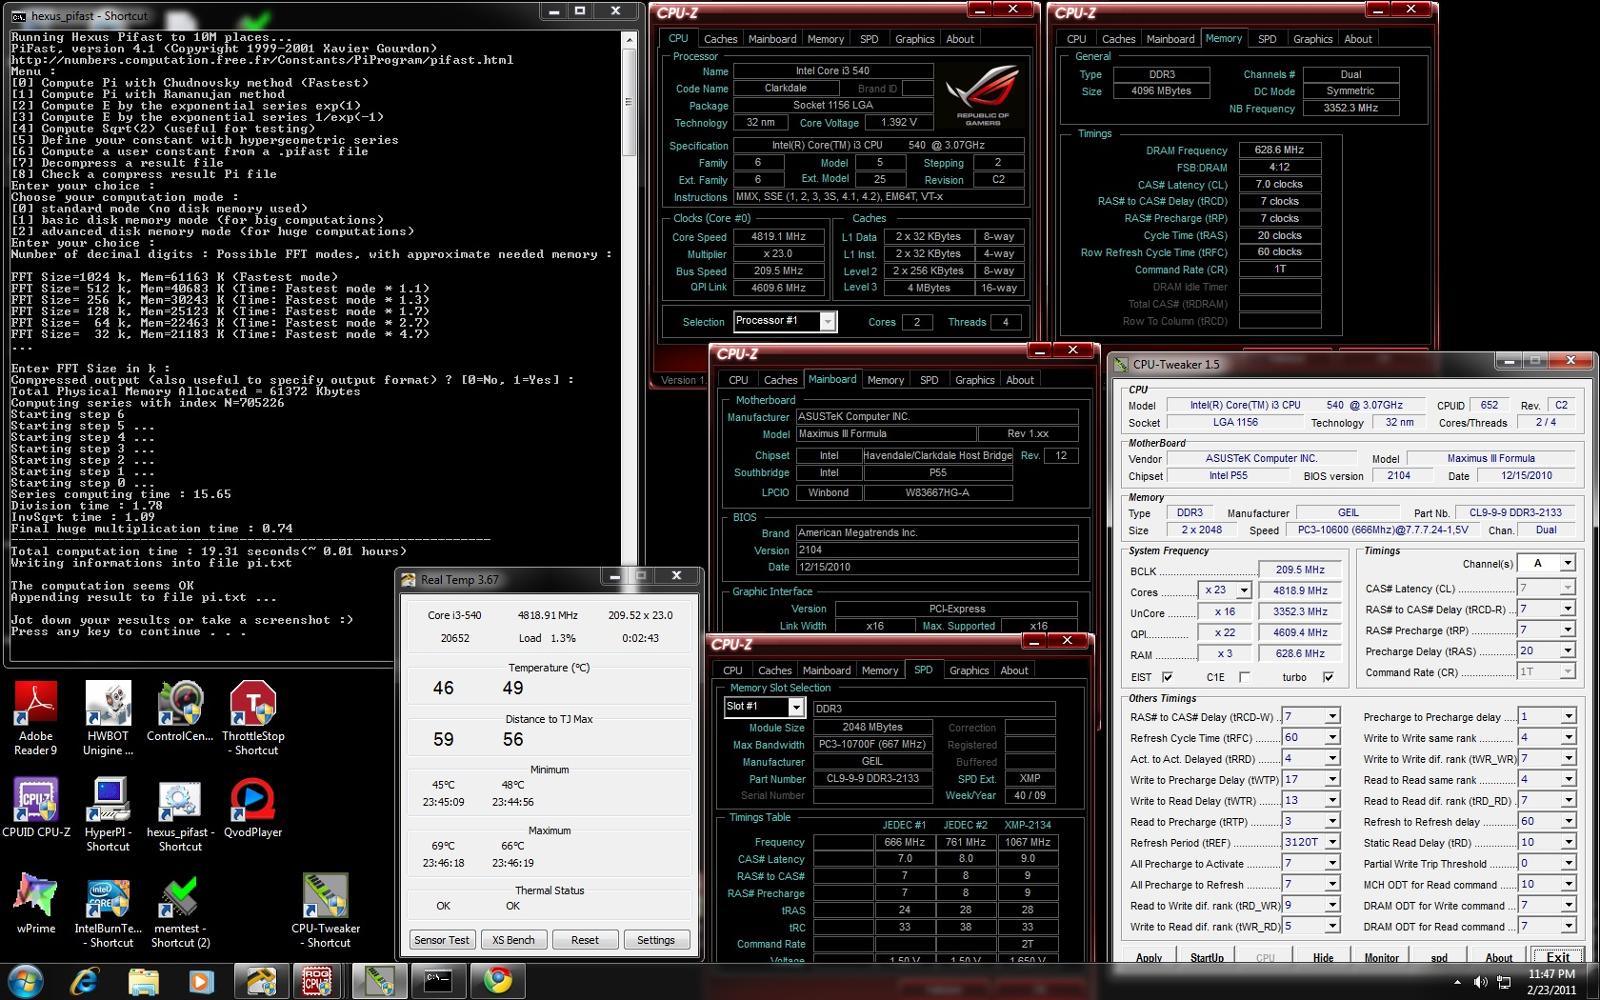The image size is (1600, 1000).
Task: Show hidden tray icons arrow
Action: (1457, 982)
